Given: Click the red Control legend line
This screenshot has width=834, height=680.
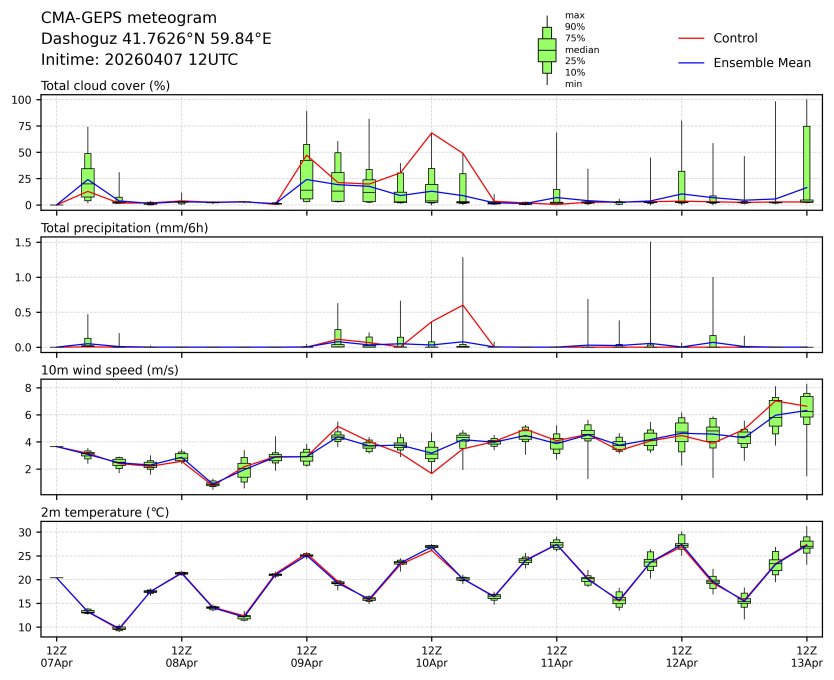Looking at the screenshot, I should tap(691, 38).
